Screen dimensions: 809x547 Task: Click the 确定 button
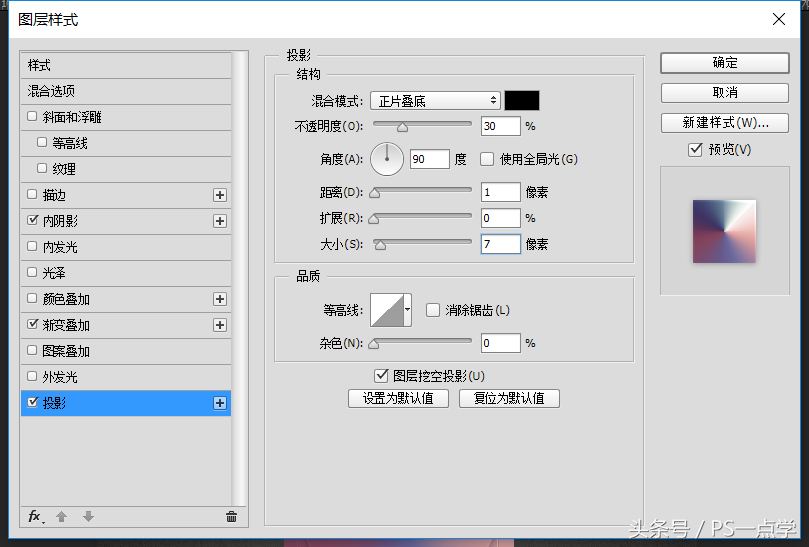[x=725, y=62]
